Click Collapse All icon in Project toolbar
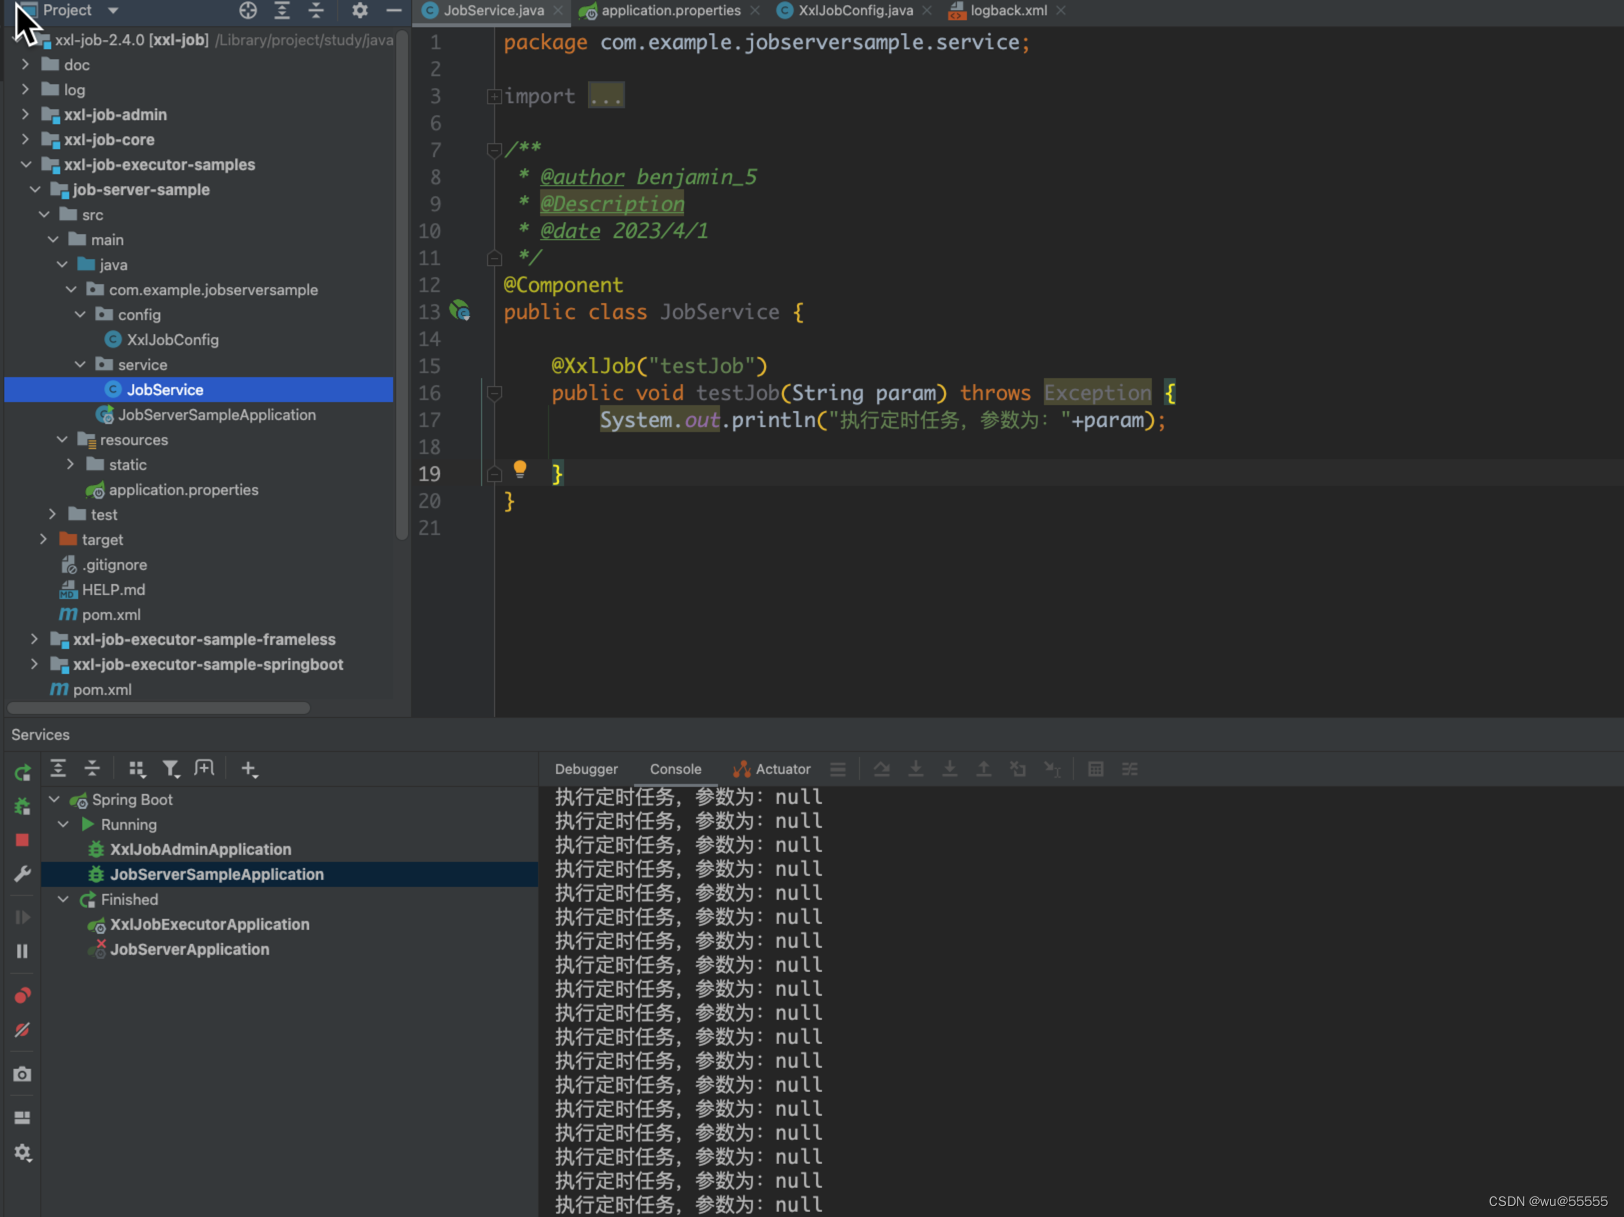Screen dimensions: 1624x1217 click(316, 10)
